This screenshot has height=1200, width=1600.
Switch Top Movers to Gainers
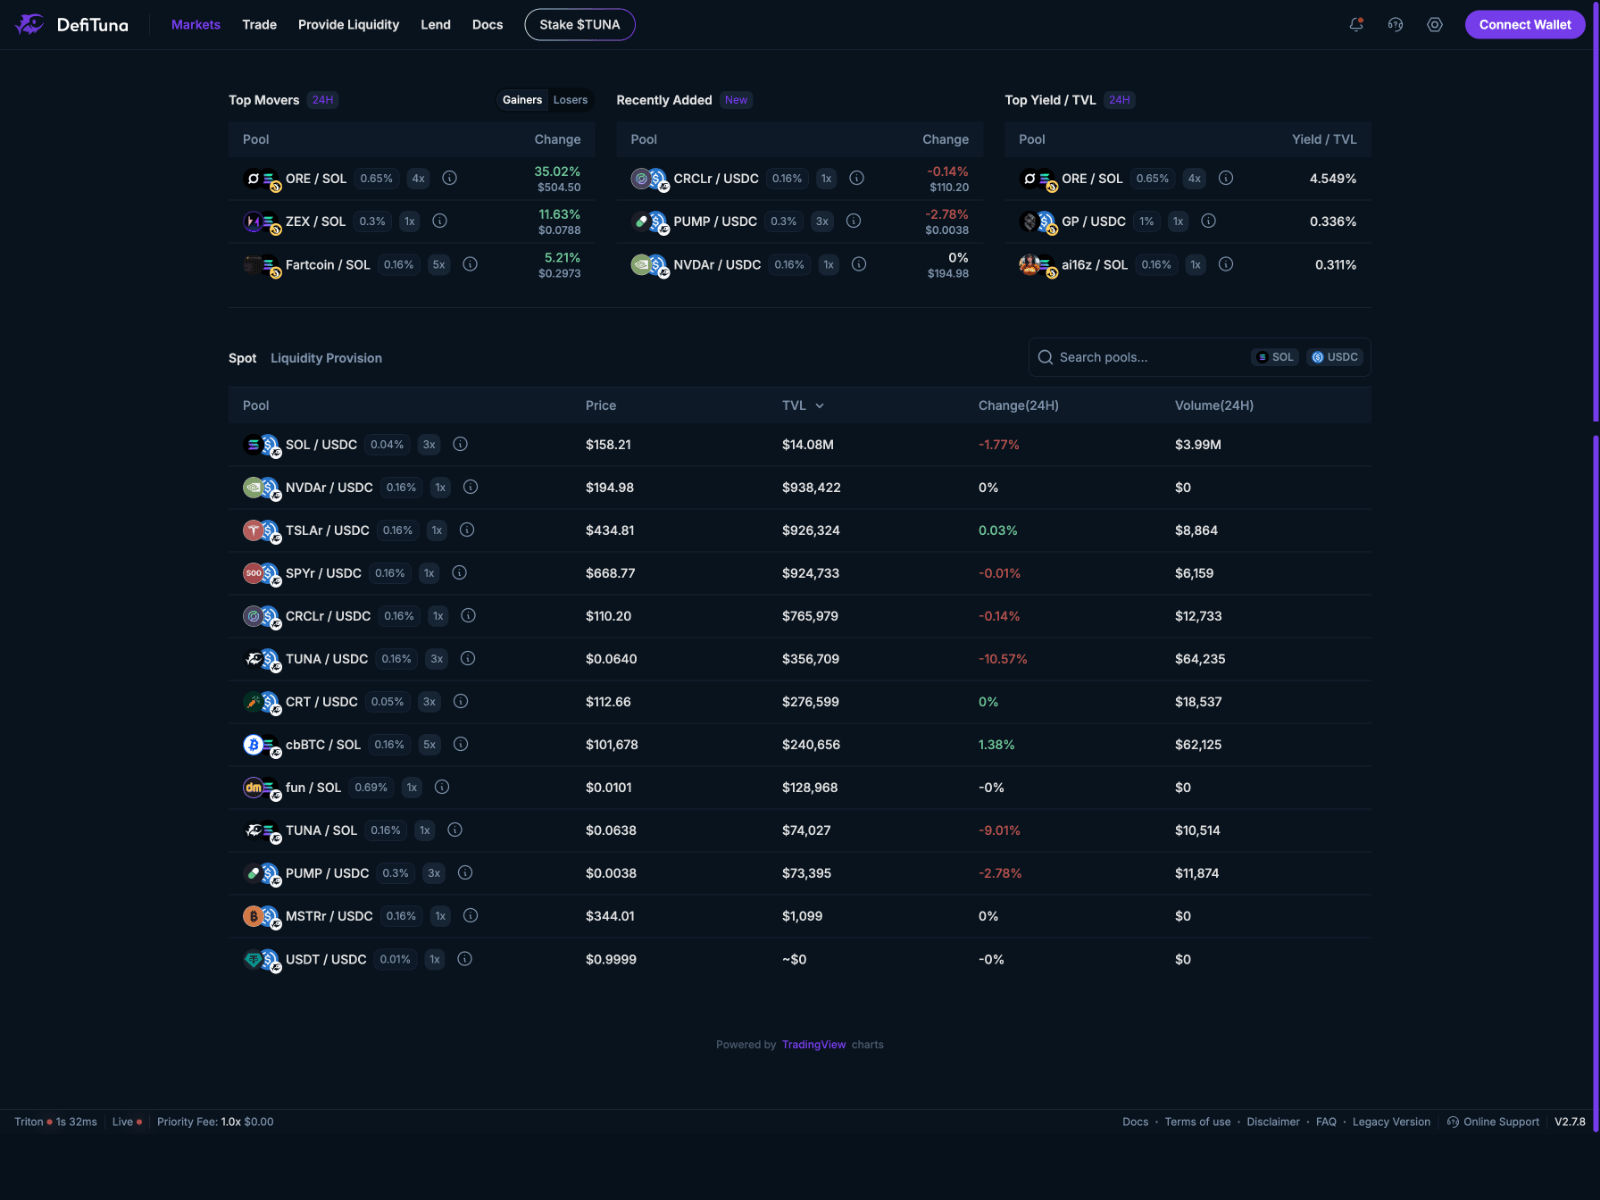pos(522,100)
